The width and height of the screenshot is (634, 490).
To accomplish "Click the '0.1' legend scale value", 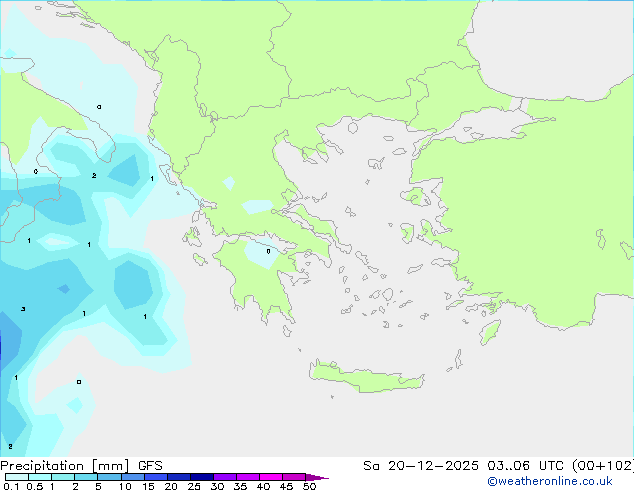I will click(x=11, y=486).
